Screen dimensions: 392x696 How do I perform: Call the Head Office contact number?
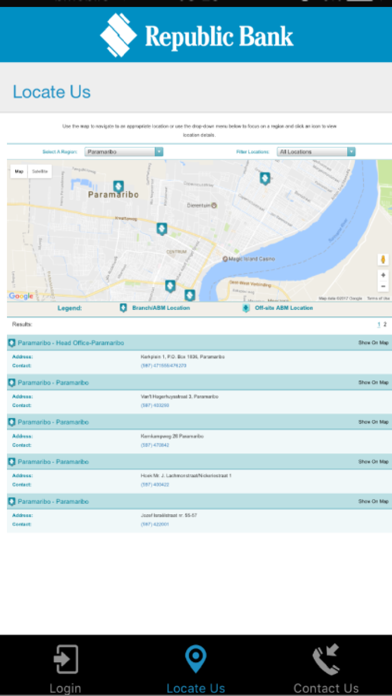click(163, 366)
